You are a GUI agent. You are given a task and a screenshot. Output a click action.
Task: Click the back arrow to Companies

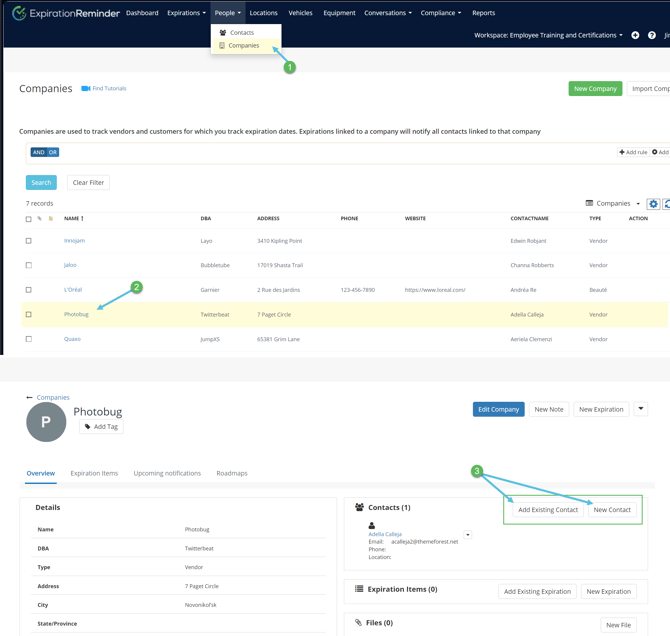(x=29, y=397)
